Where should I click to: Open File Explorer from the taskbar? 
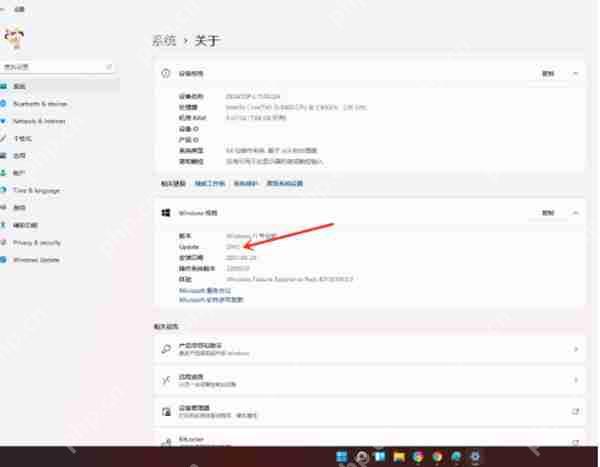pos(399,456)
